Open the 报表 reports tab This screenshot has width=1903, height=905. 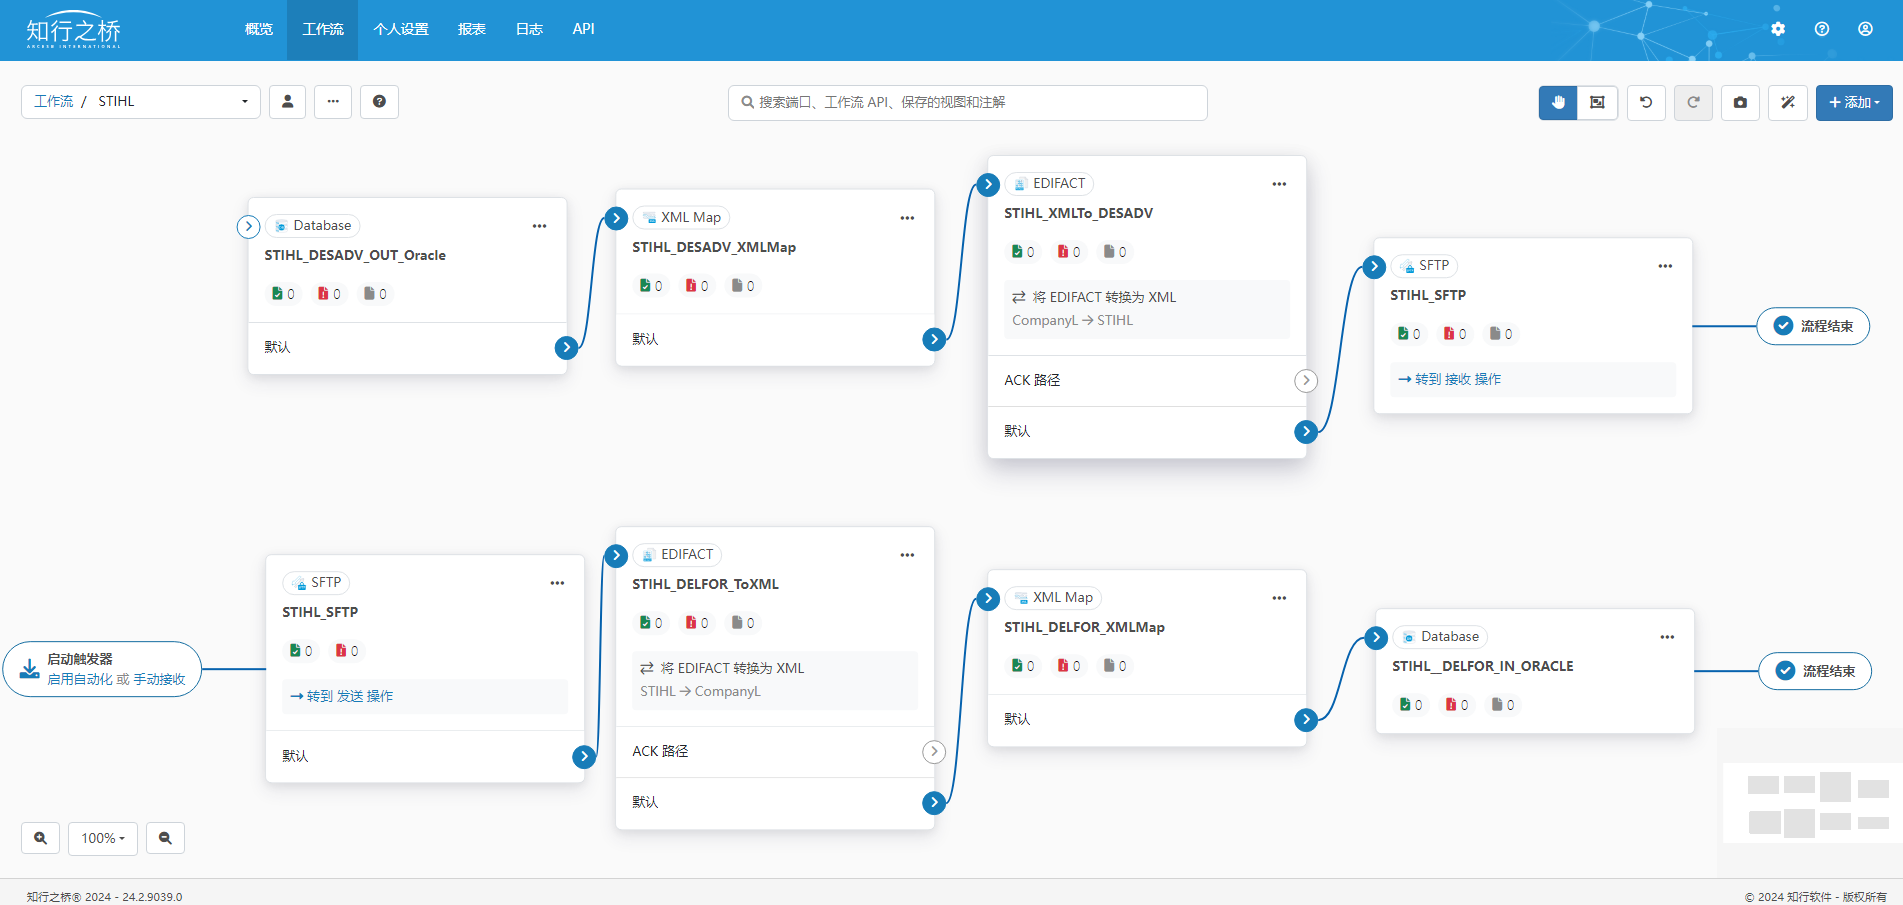[472, 29]
